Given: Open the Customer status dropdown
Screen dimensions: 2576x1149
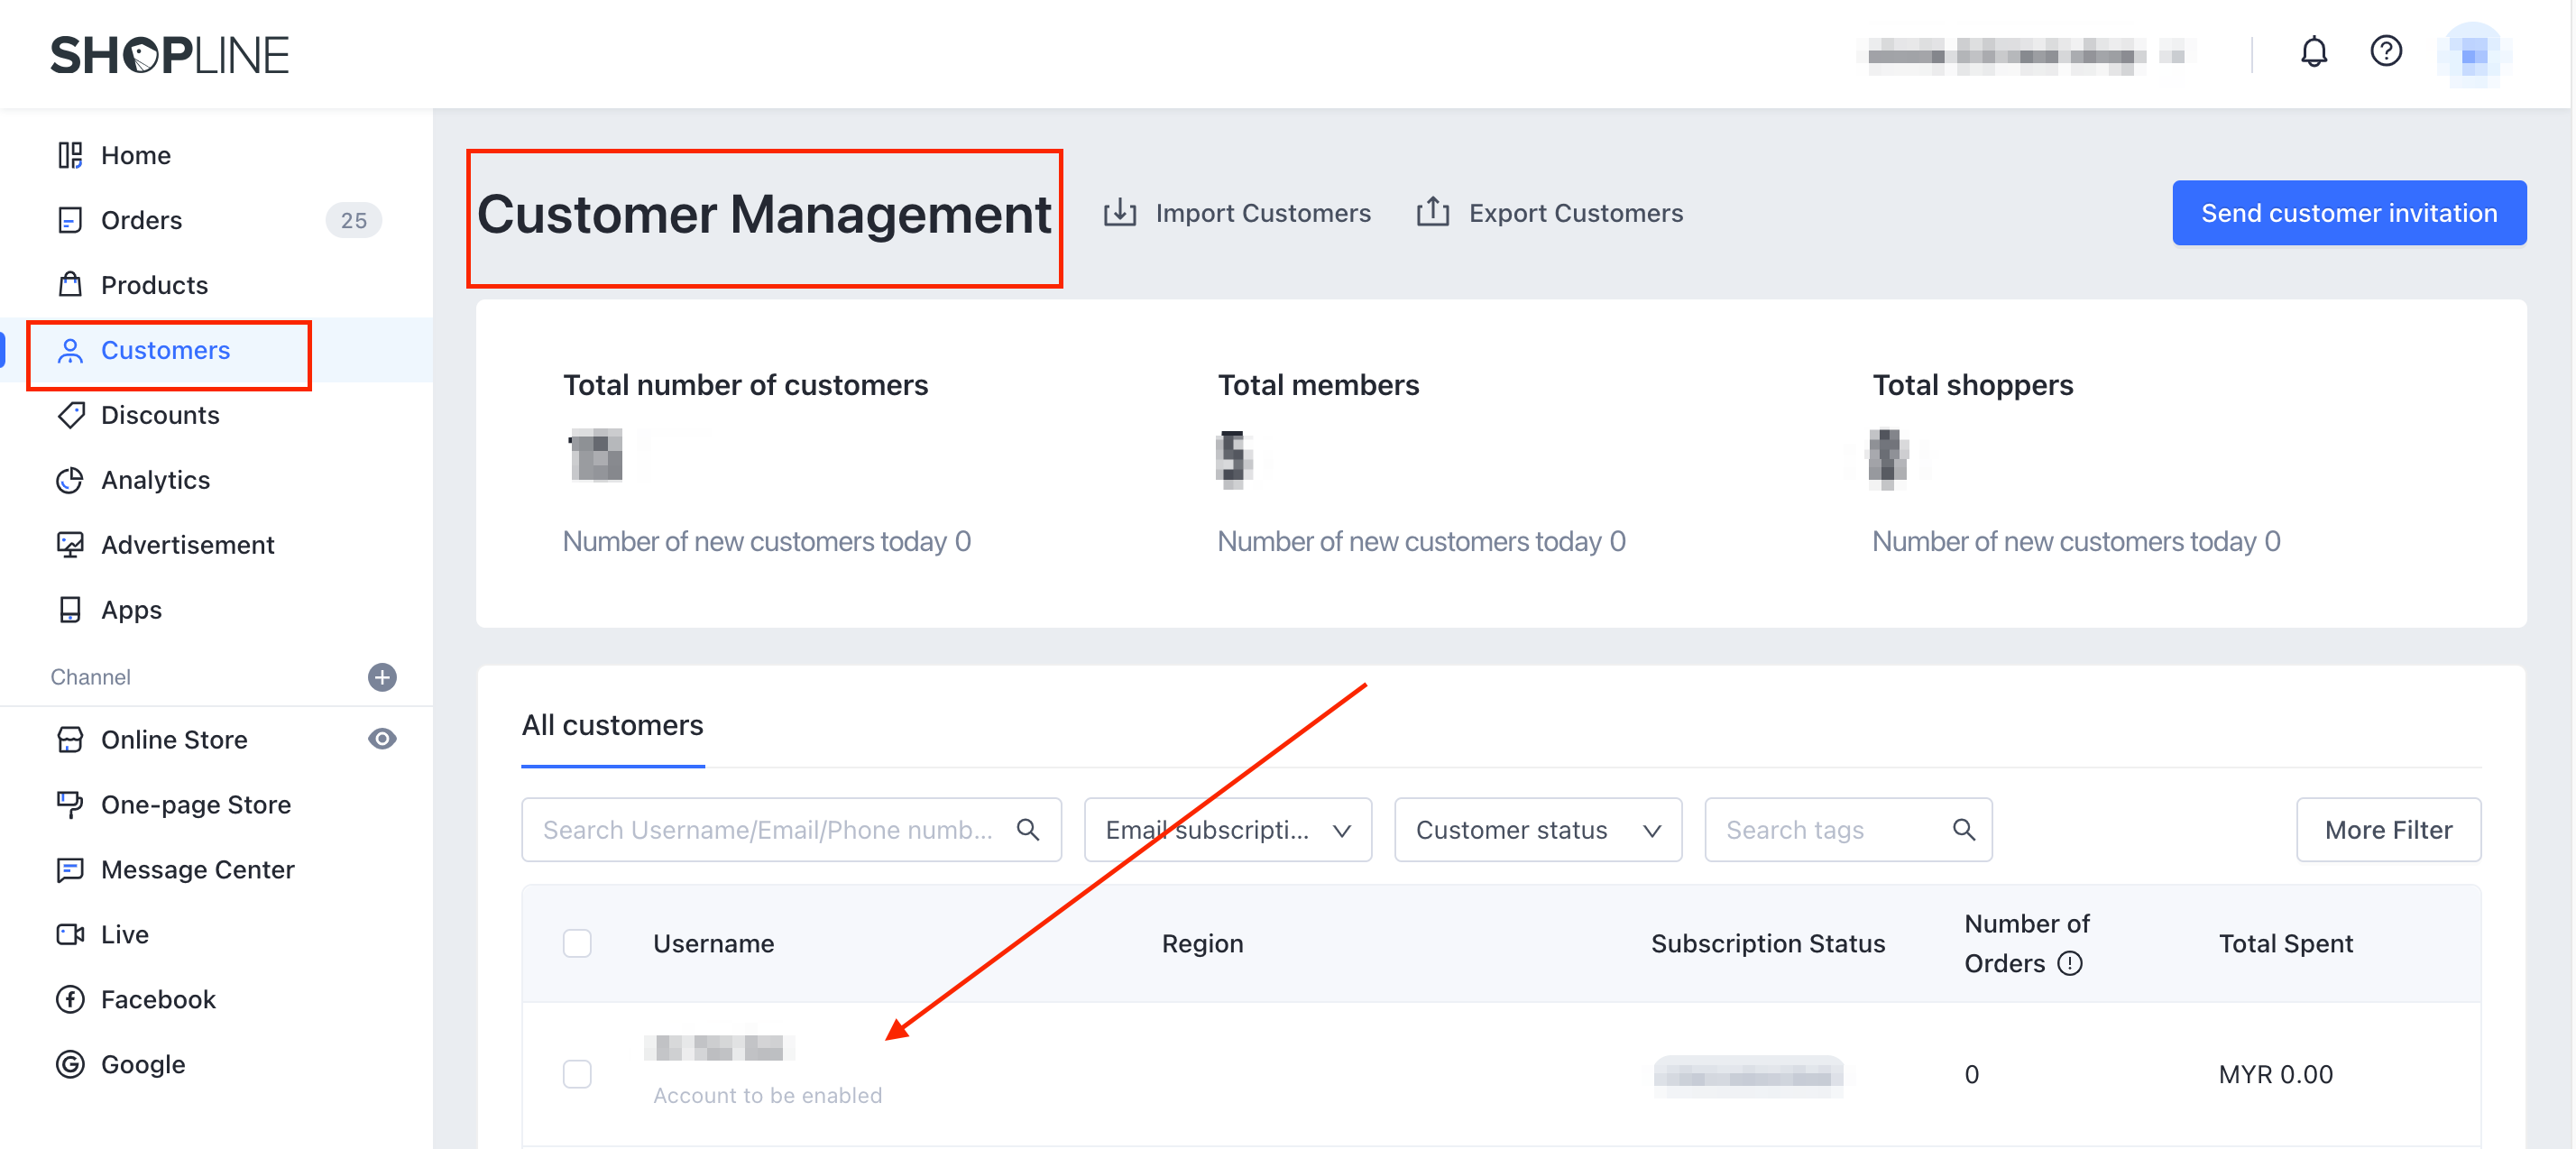Looking at the screenshot, I should click(1537, 829).
